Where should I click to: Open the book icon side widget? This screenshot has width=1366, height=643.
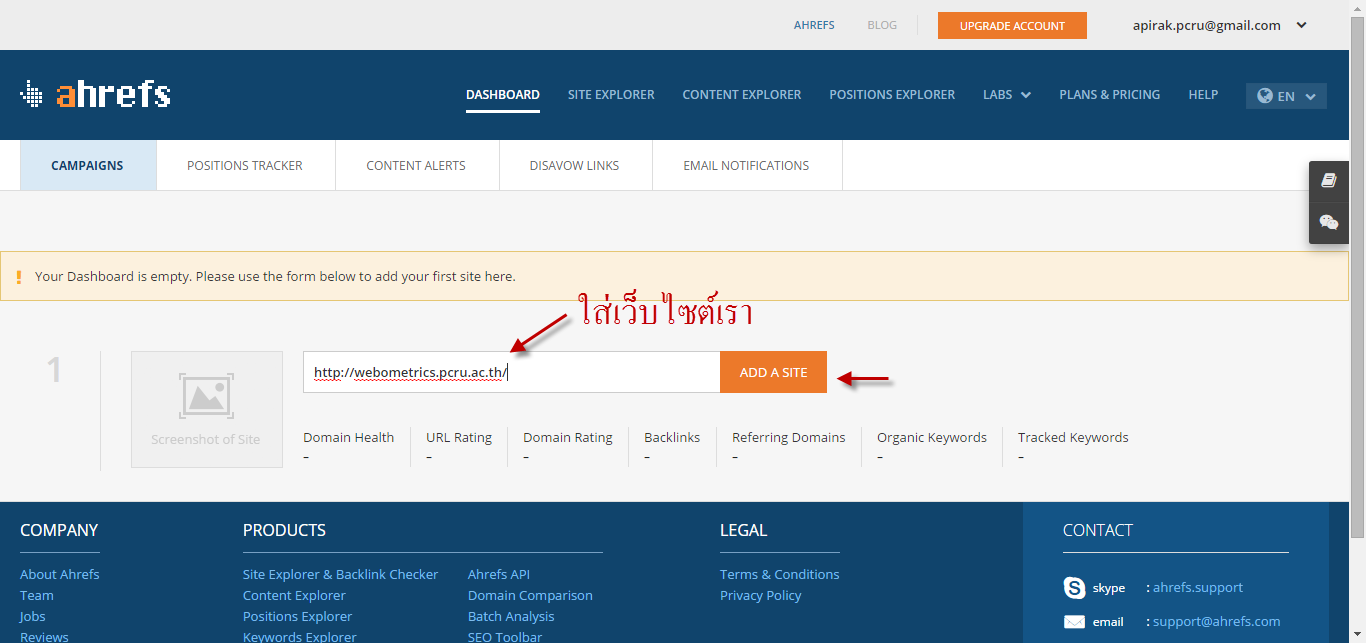click(x=1328, y=181)
